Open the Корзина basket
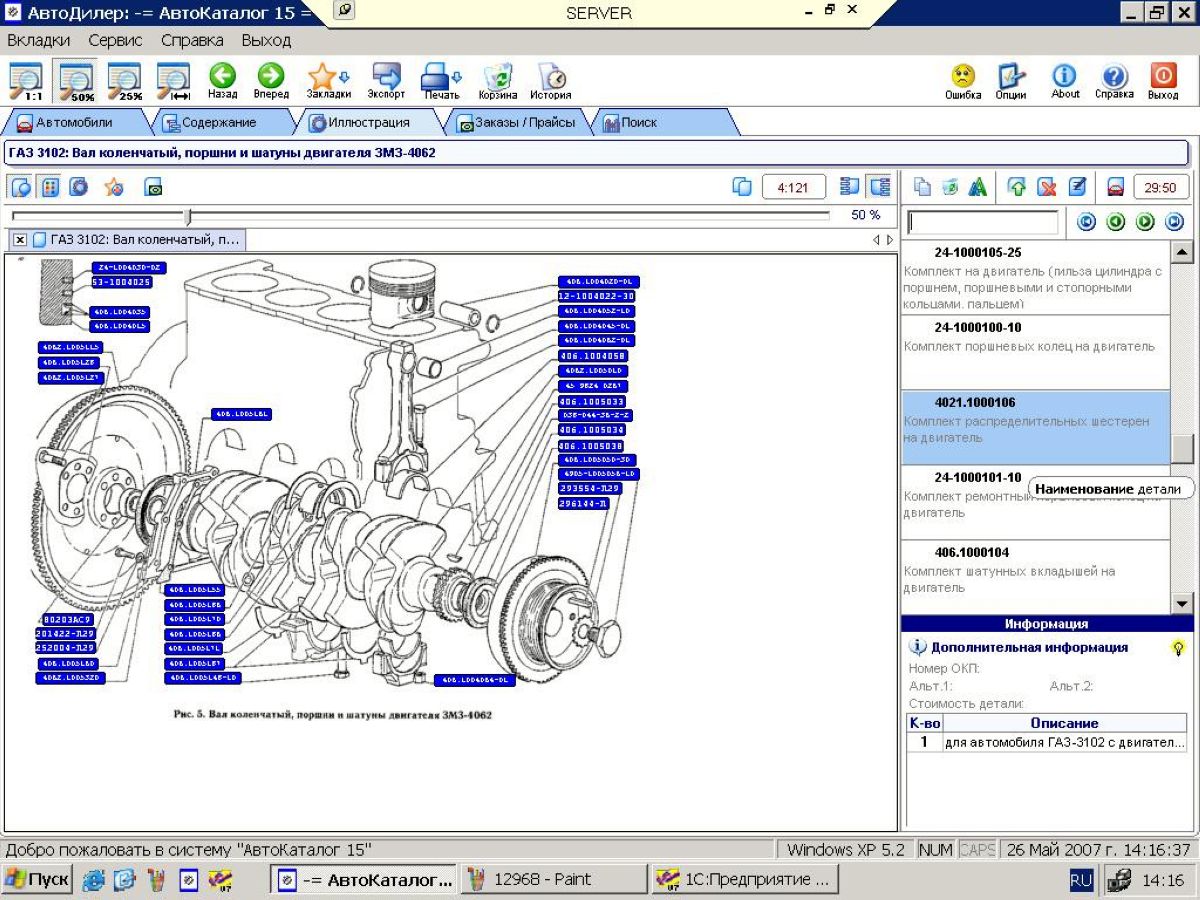Image resolution: width=1200 pixels, height=900 pixels. pos(497,81)
